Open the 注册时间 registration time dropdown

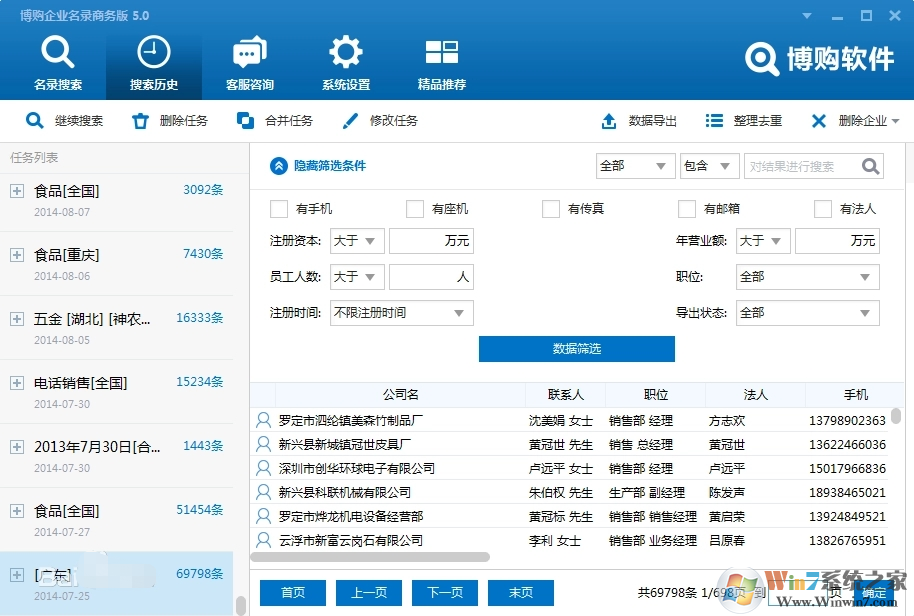[400, 312]
